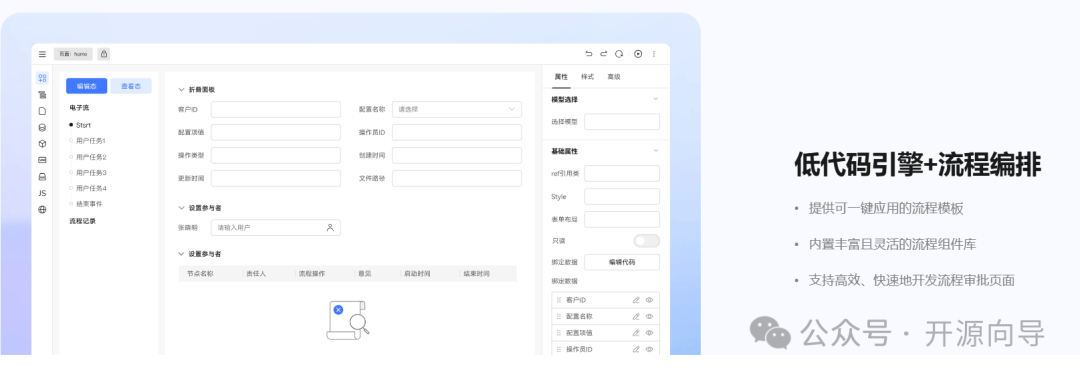Click drag handle of 配置名称 row
Screen dimensions: 1080x377
(x=559, y=316)
